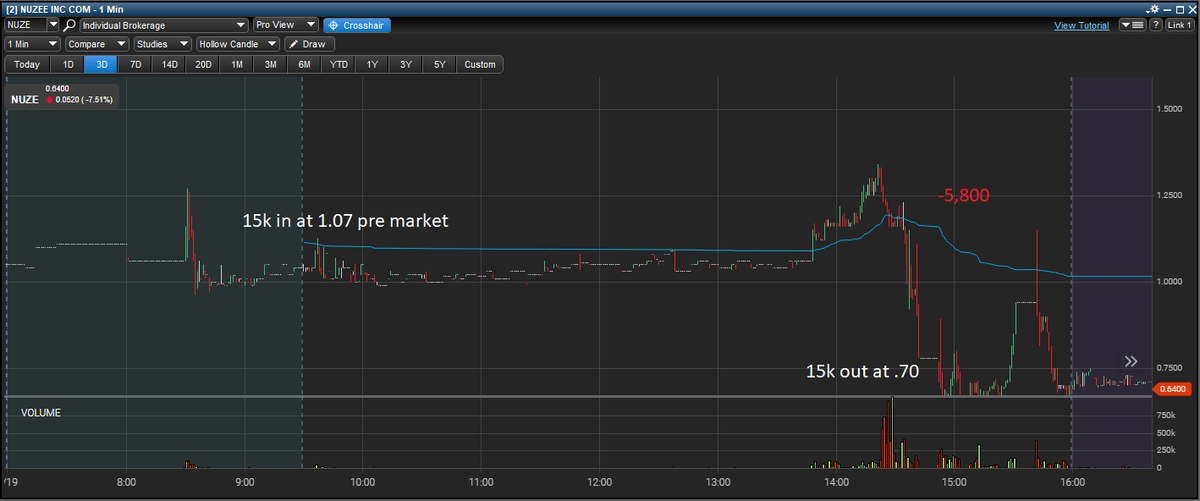The image size is (1200, 501).
Task: Click the 9:00 time axis label
Action: (245, 483)
